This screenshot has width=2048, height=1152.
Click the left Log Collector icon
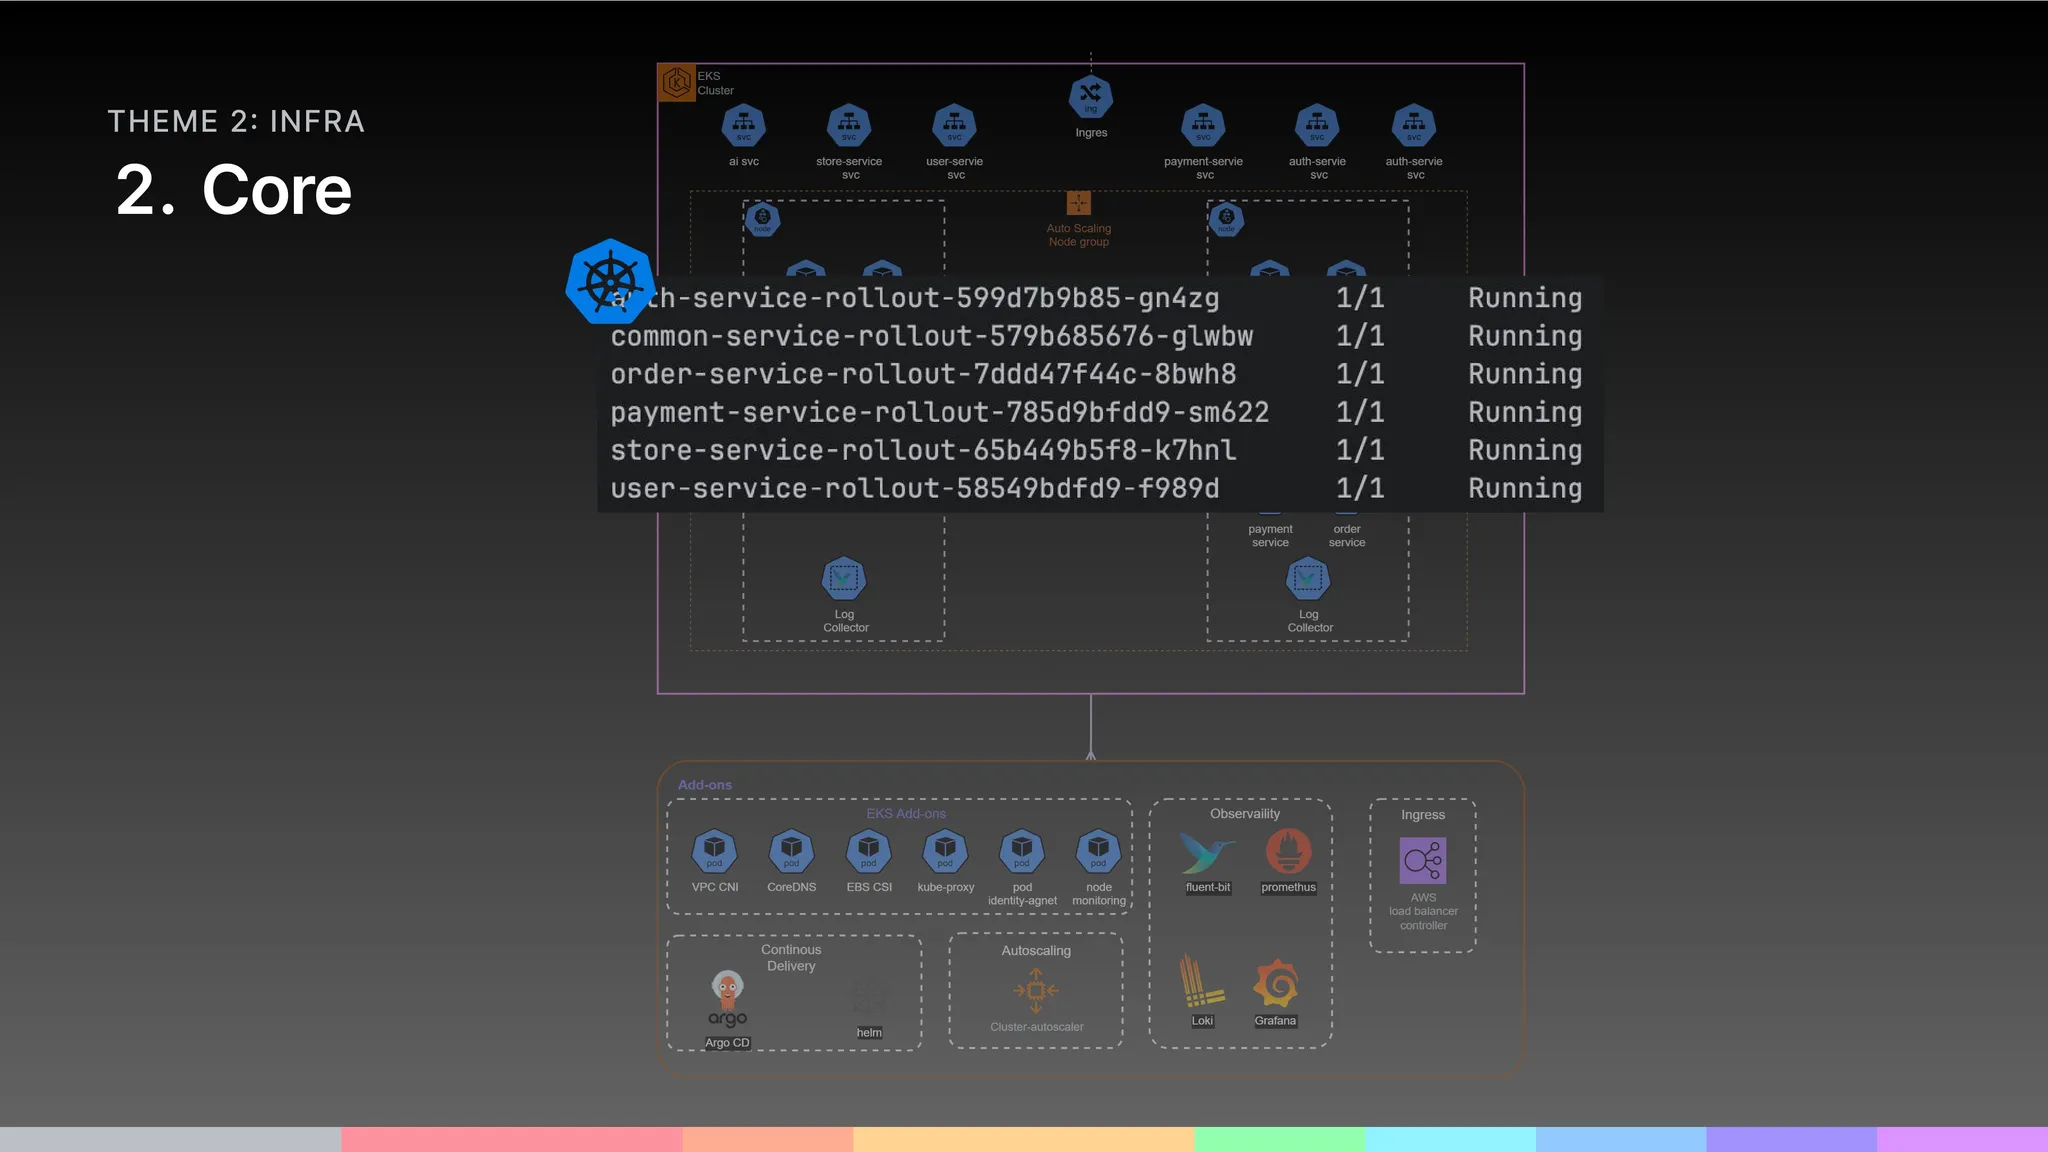844,579
